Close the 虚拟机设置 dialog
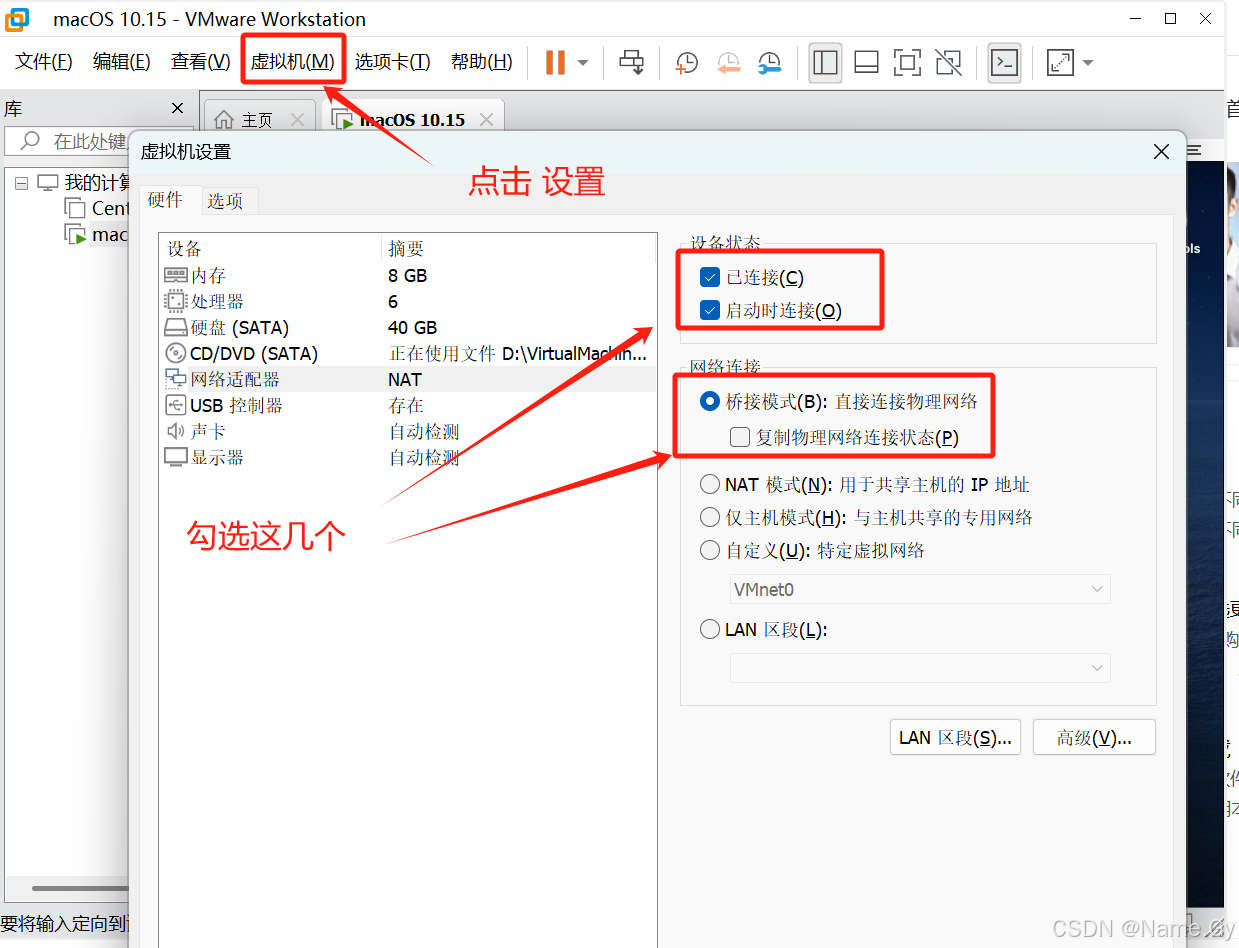Viewport: 1239px width, 948px height. click(x=1161, y=152)
